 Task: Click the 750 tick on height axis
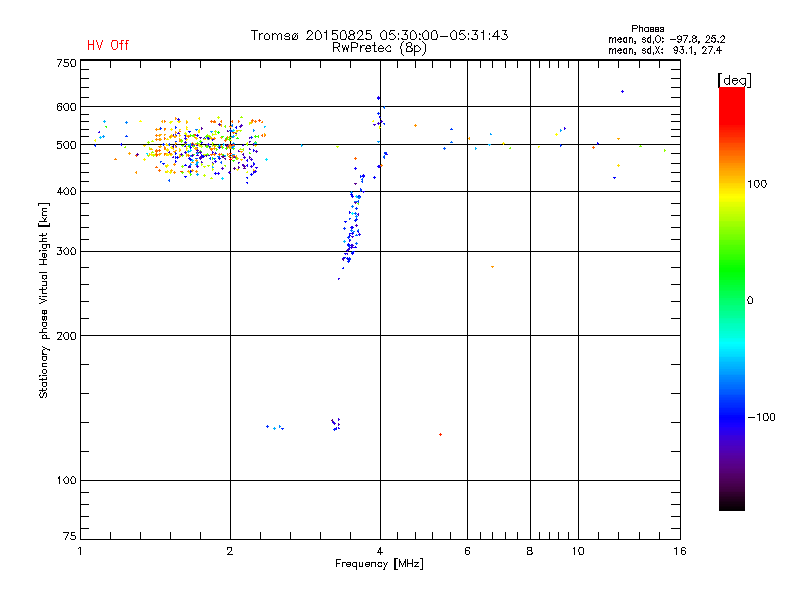click(x=66, y=63)
